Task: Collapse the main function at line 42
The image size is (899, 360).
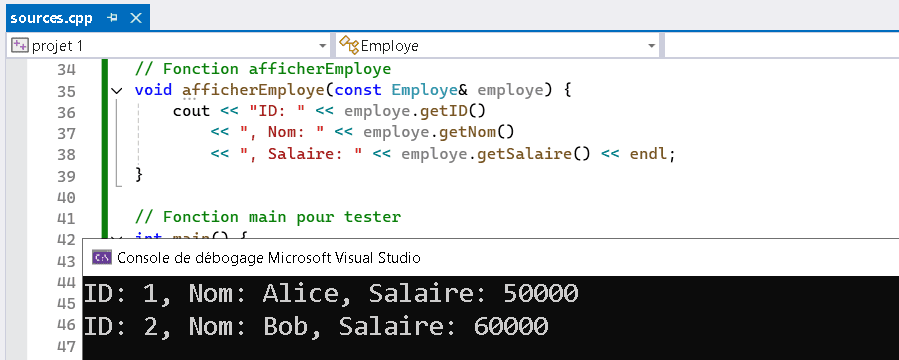Action: pyautogui.click(x=117, y=237)
